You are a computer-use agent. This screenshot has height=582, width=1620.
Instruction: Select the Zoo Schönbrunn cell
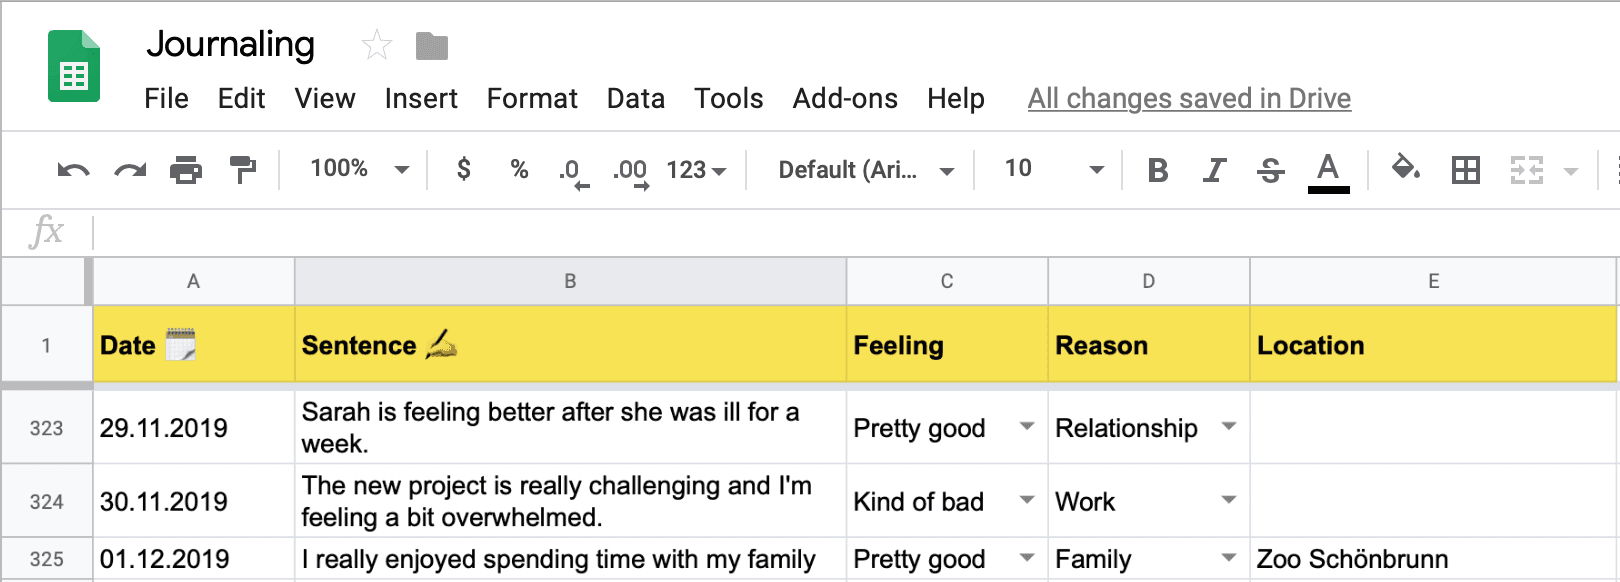pos(1434,559)
